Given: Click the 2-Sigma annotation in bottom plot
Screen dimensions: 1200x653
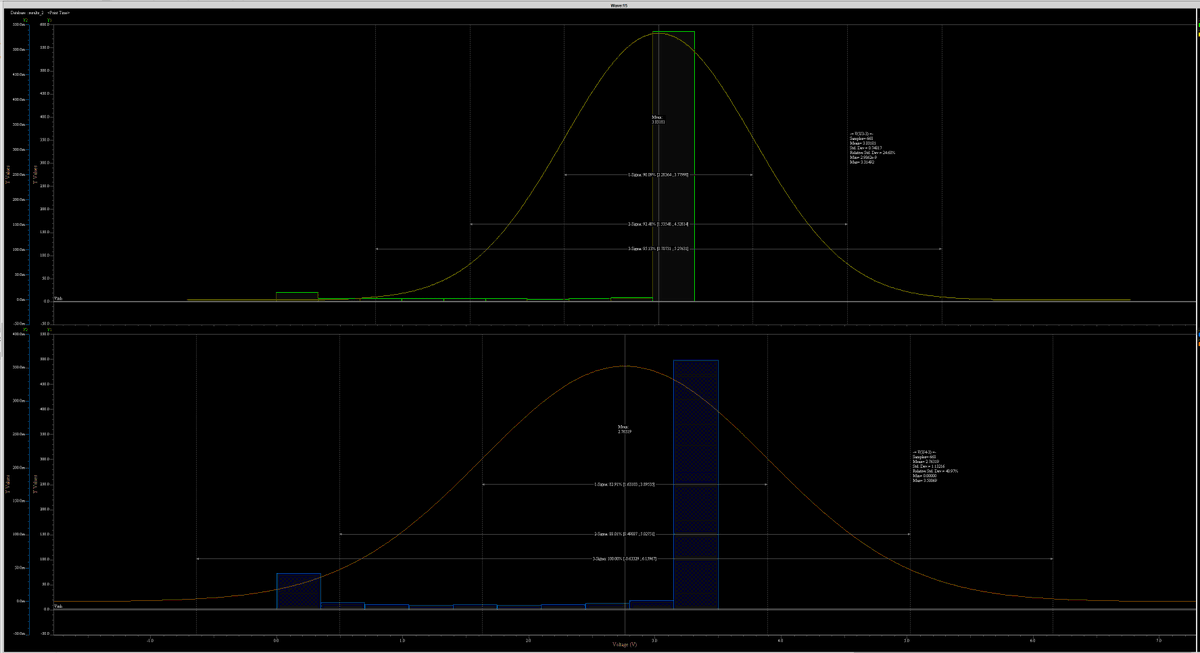Looking at the screenshot, I should click(624, 534).
